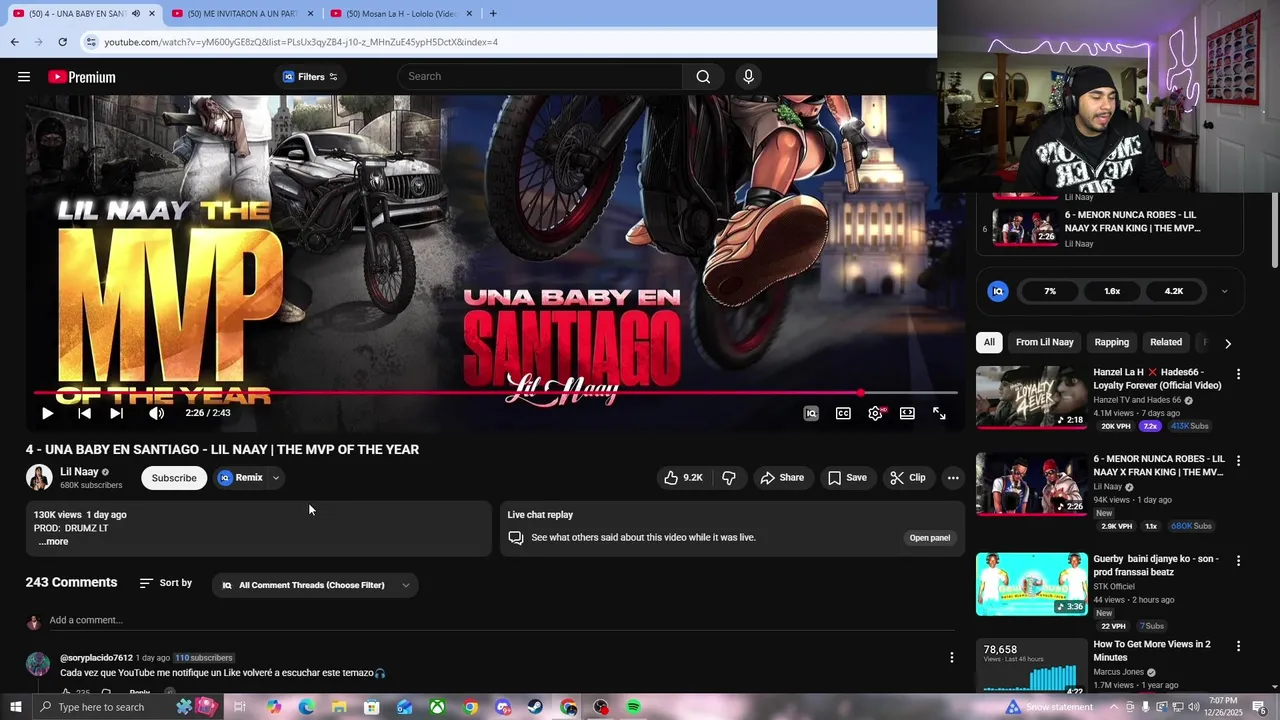Open Lil Naay channel avatar
Screen dimensions: 1280x720
click(x=39, y=478)
